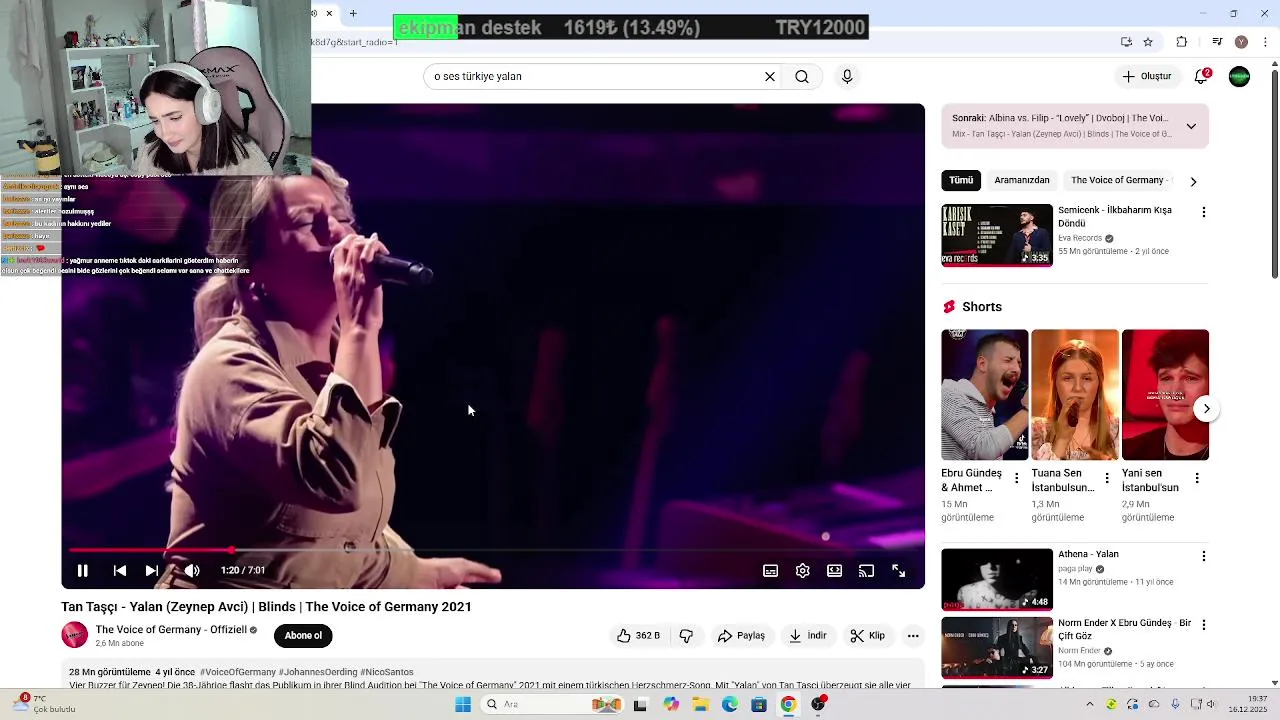Open options for Ebru Gündeş short
This screenshot has width=1280, height=720.
1017,478
